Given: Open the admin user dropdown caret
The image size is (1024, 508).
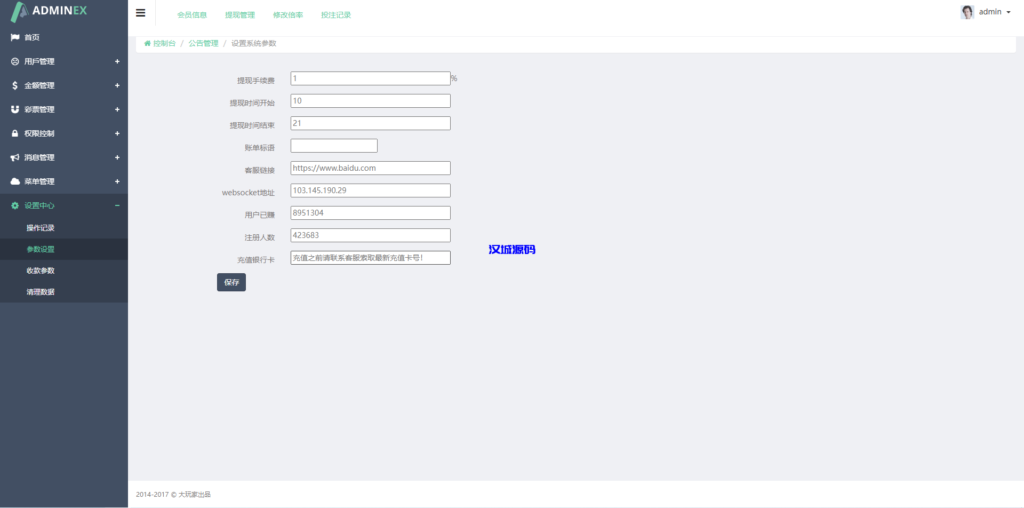Looking at the screenshot, I should pyautogui.click(x=1008, y=13).
